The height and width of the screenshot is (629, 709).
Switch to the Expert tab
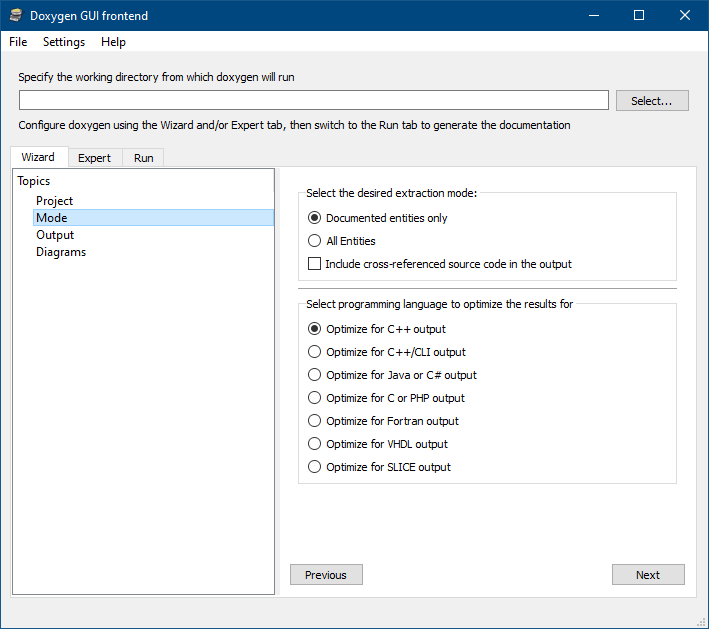(94, 158)
